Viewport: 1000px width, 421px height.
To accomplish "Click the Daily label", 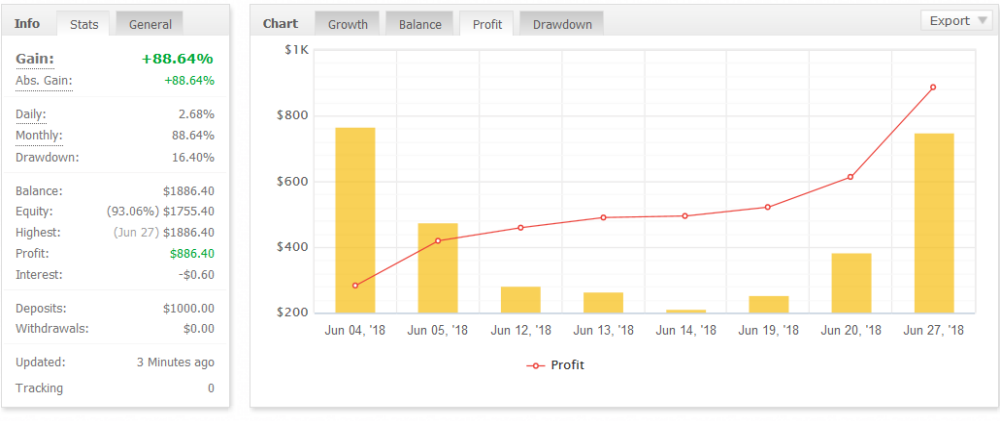I will pos(31,115).
